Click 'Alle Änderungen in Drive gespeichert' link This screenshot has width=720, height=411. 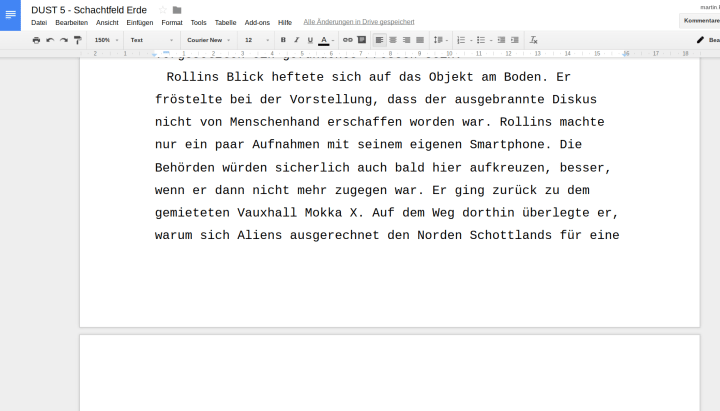tap(359, 22)
